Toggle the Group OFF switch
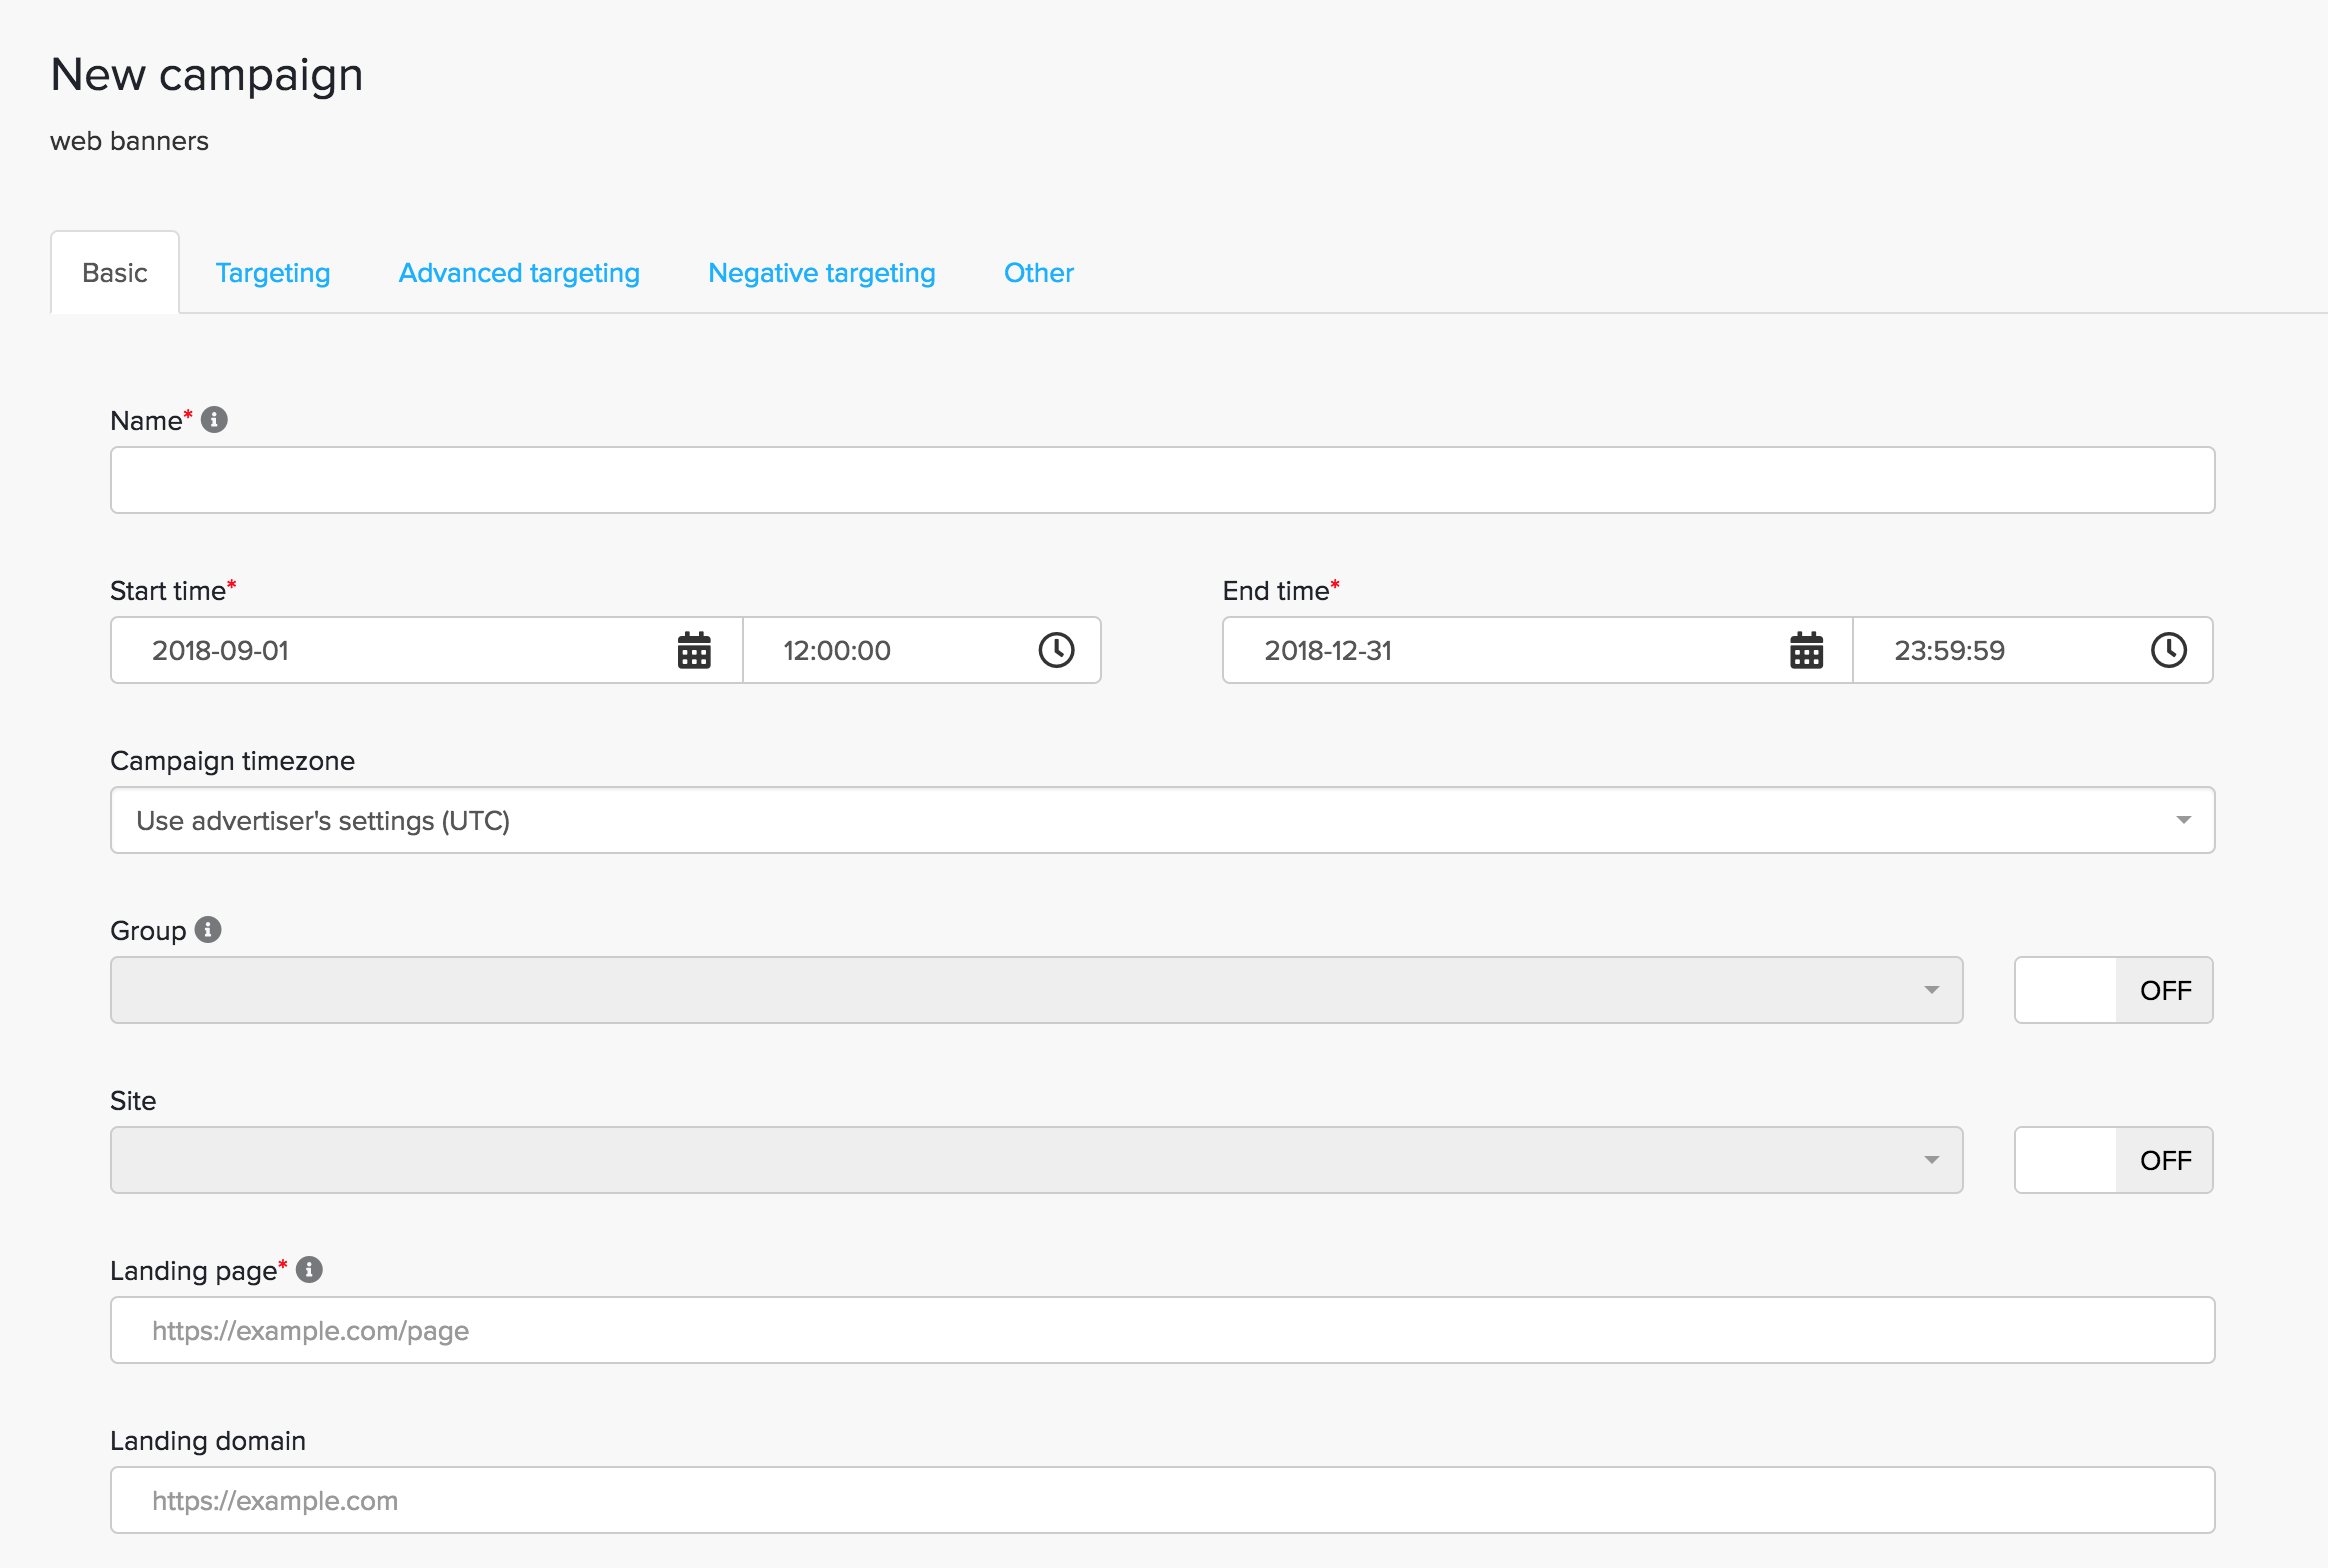The image size is (2328, 1568). (x=2113, y=990)
